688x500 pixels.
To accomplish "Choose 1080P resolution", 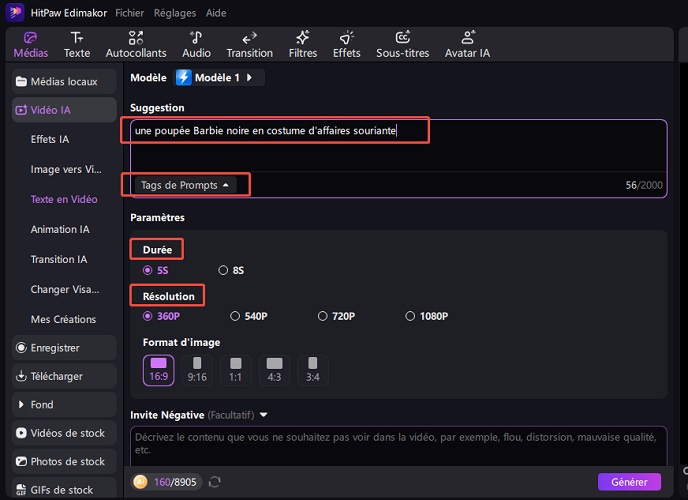I will point(427,316).
